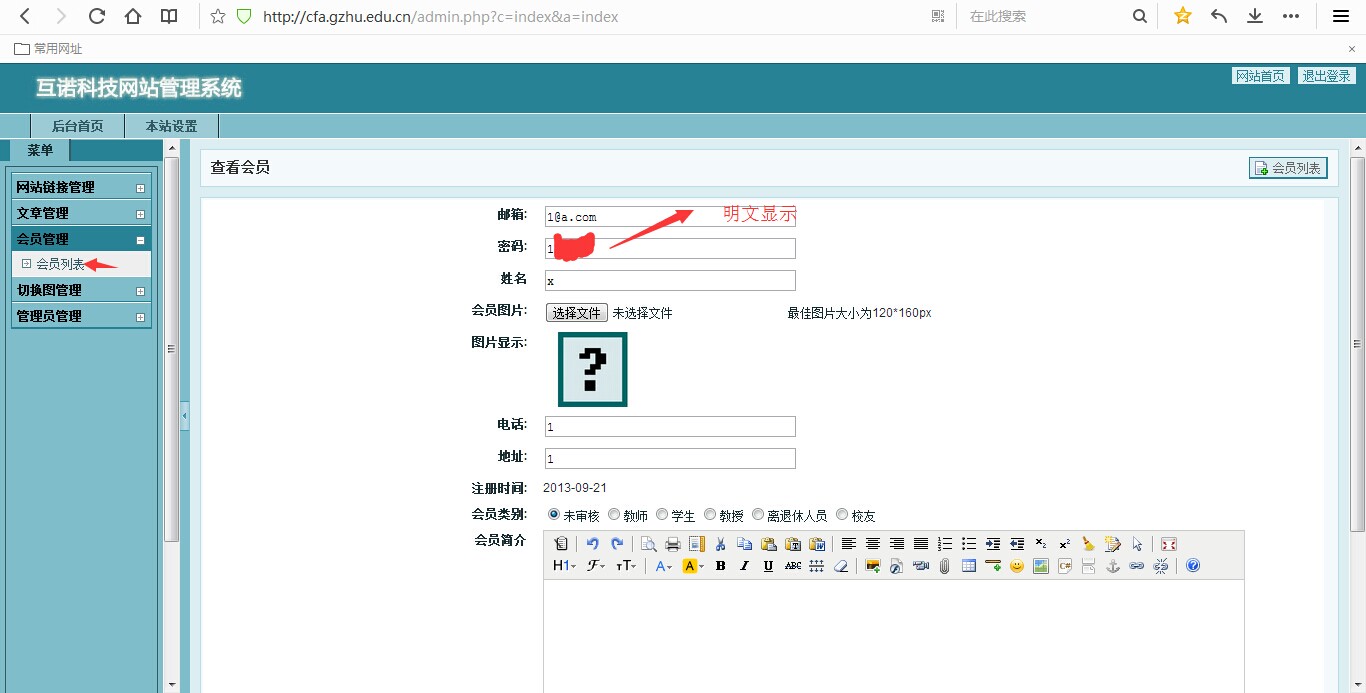The width and height of the screenshot is (1366, 693).
Task: Open the H1 heading format dropdown
Action: [565, 566]
